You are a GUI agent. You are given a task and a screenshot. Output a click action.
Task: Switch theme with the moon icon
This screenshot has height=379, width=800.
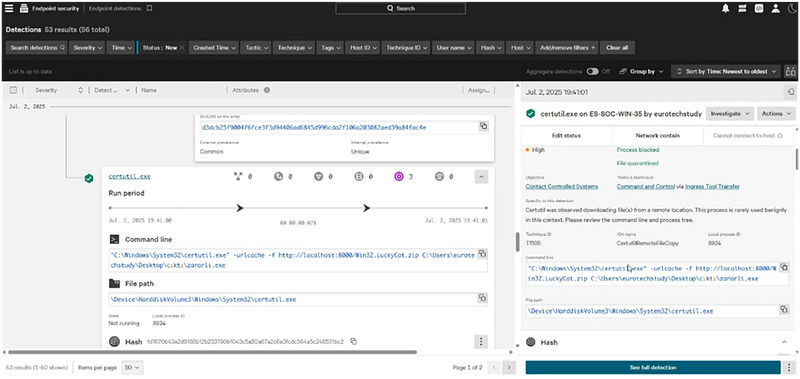coord(791,8)
